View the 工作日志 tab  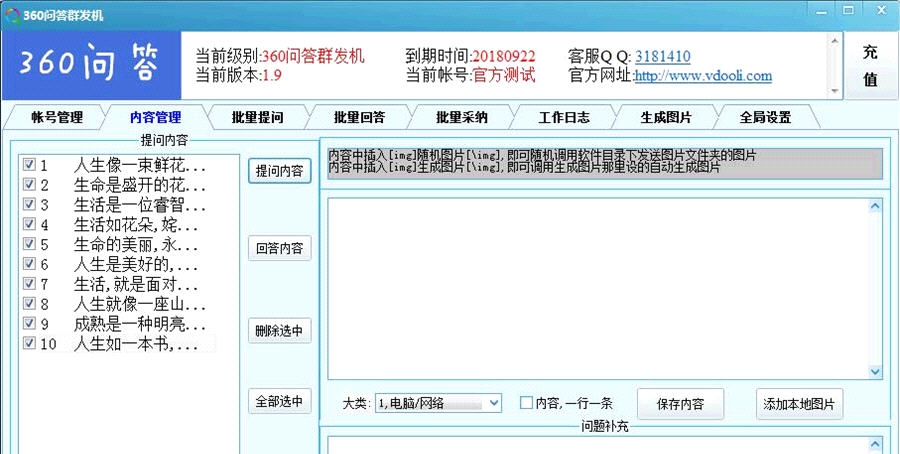(564, 118)
